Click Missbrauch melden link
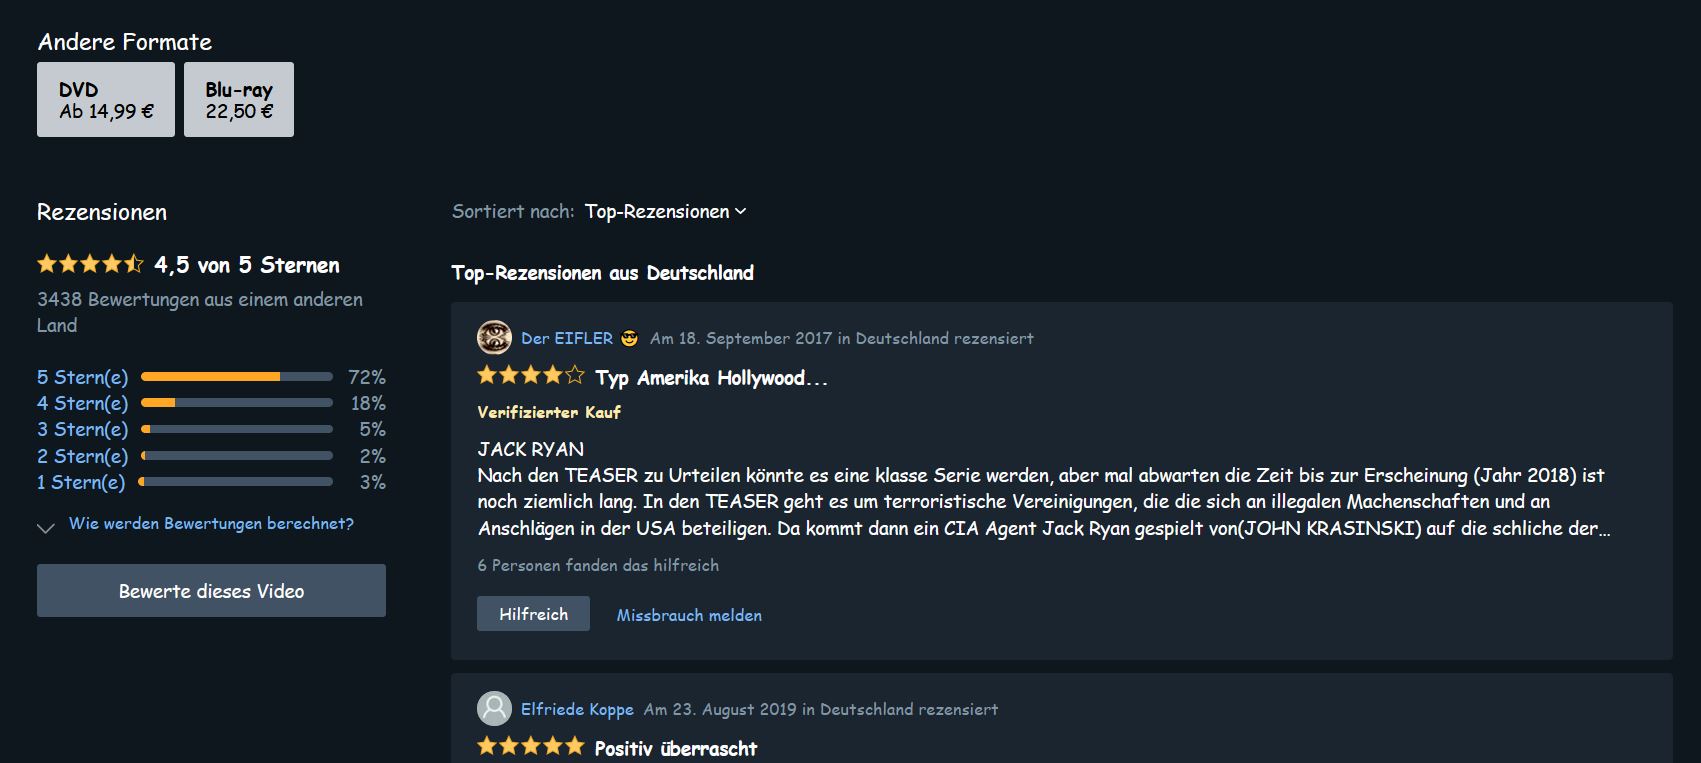 [x=689, y=615]
